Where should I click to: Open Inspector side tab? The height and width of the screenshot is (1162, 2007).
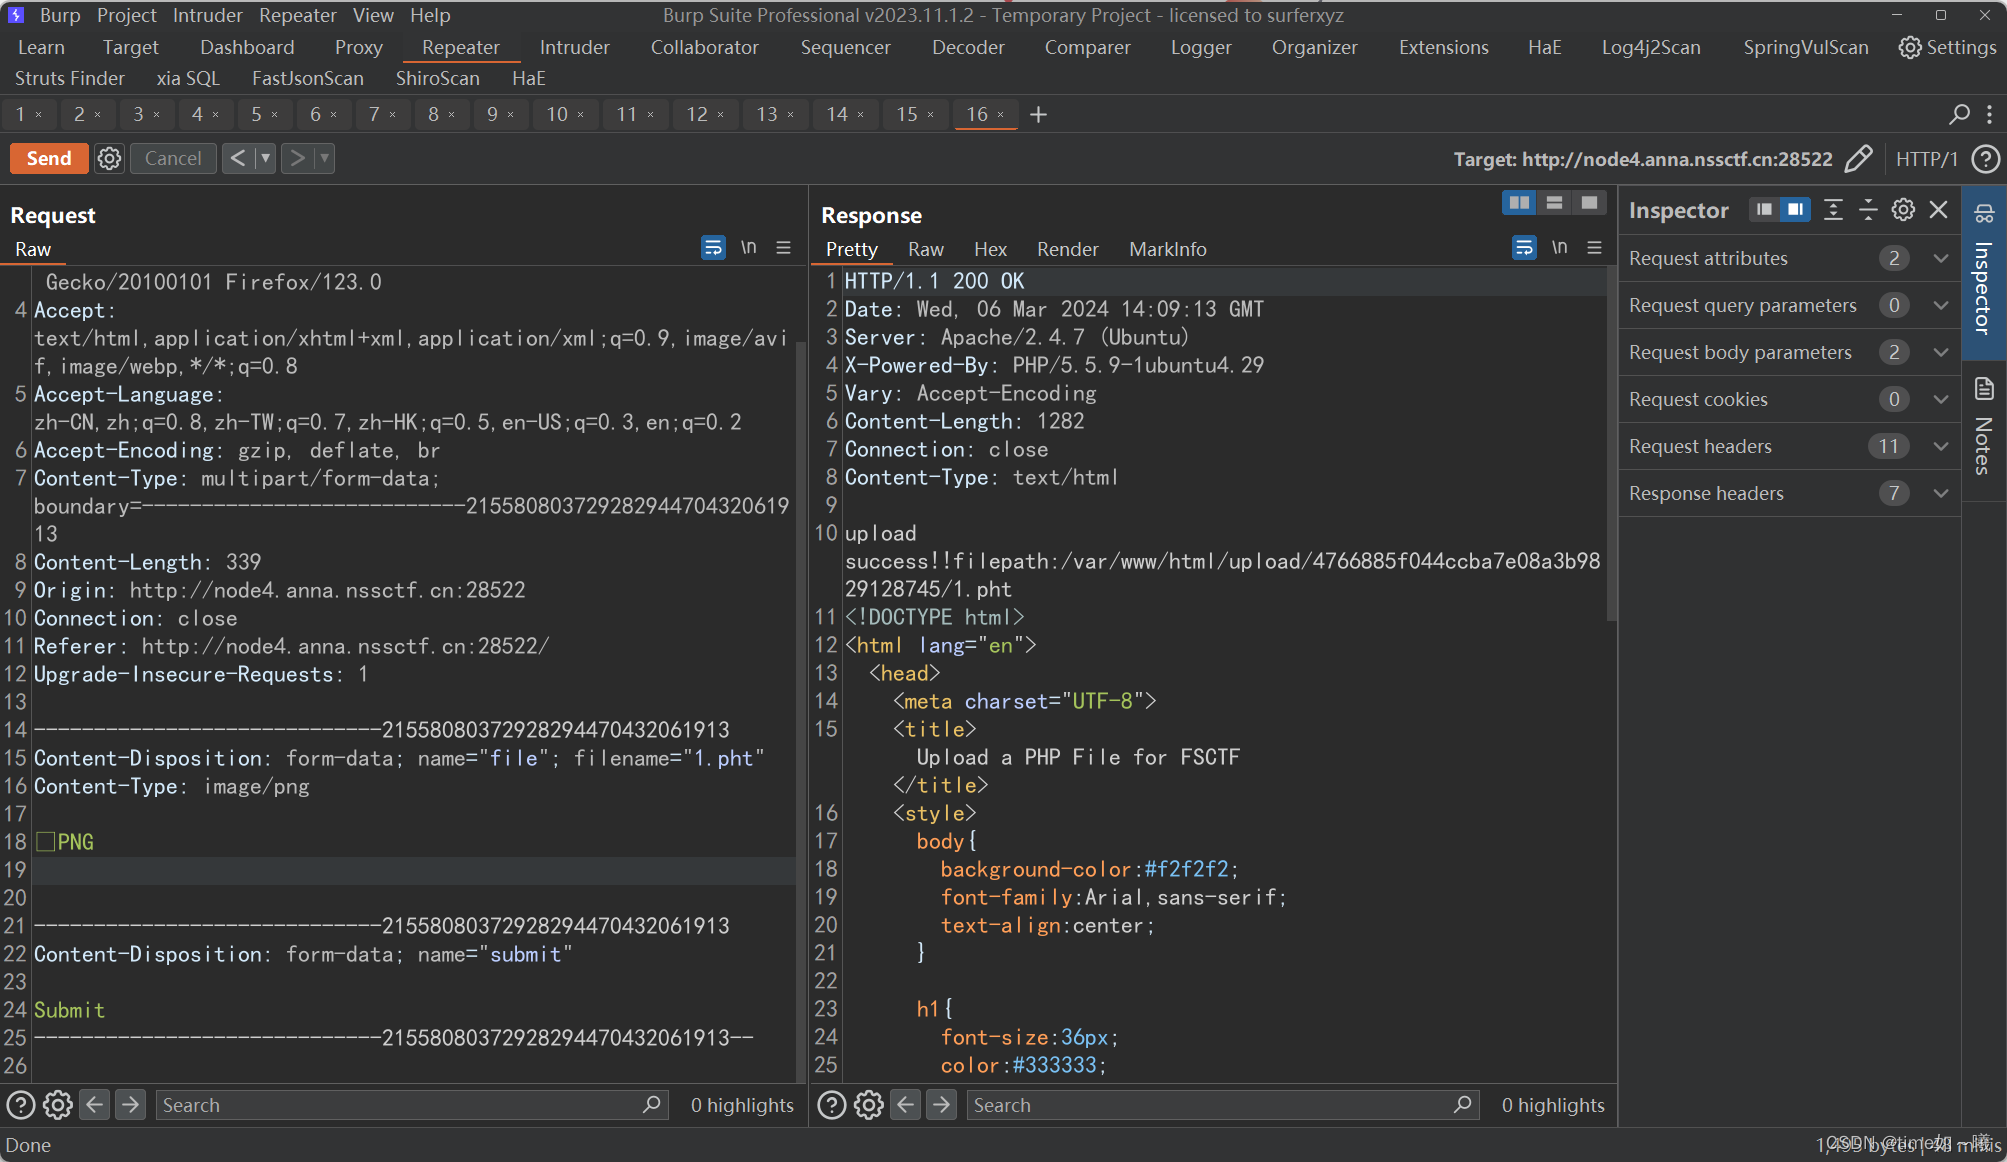[x=1984, y=272]
